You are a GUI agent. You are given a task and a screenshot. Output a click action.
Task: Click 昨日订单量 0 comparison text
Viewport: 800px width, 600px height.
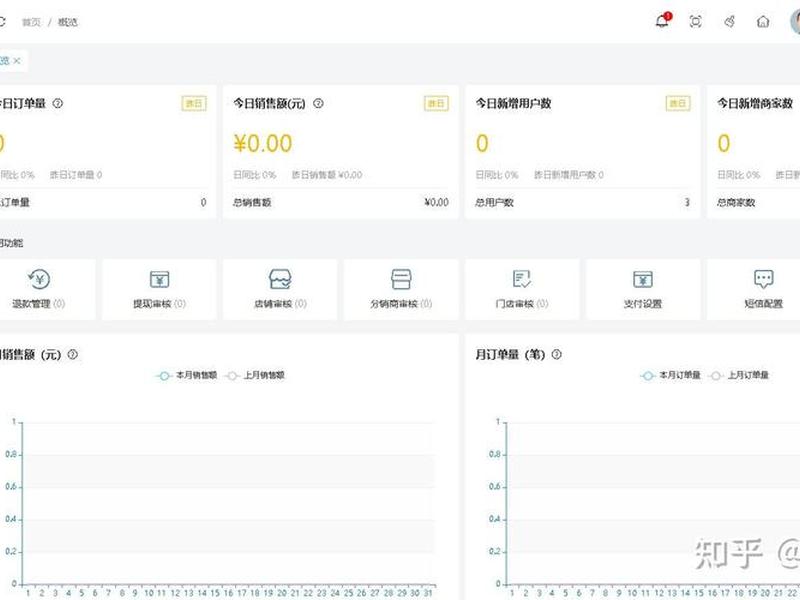[76, 175]
